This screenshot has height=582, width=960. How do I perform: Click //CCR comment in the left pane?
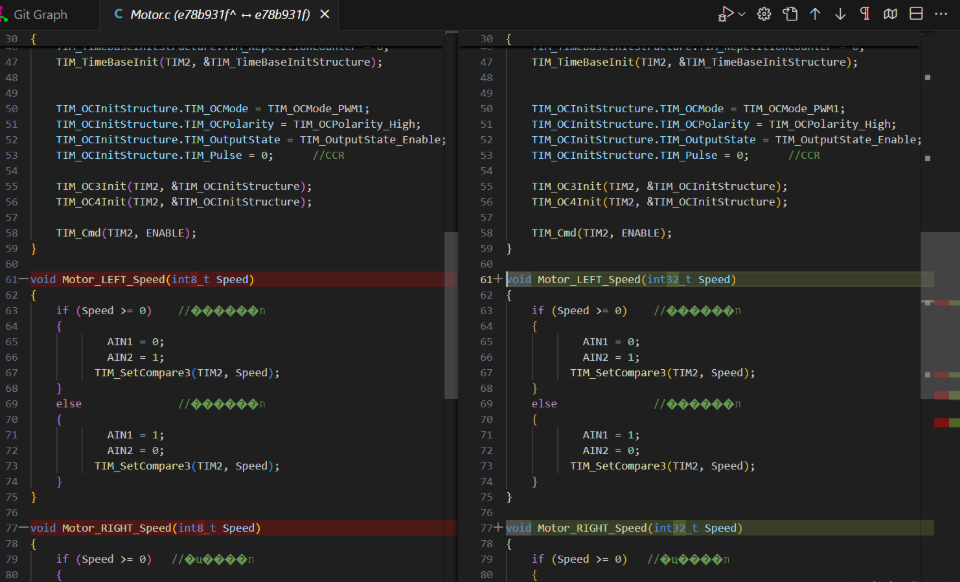point(329,155)
